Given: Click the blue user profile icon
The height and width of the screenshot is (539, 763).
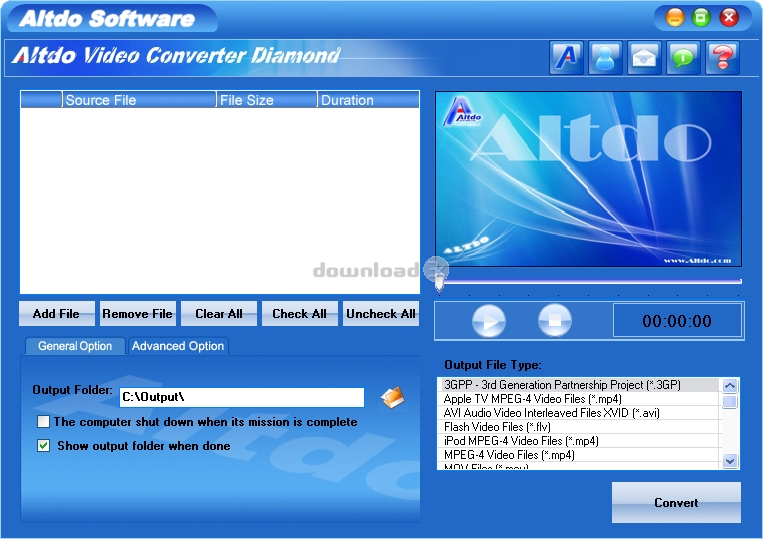Looking at the screenshot, I should 605,58.
